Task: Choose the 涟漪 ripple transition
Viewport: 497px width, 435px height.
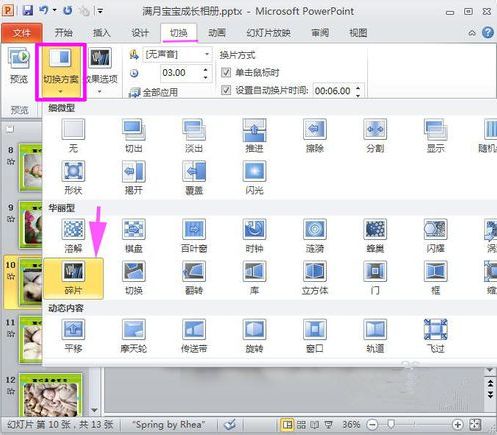Action: (x=315, y=236)
